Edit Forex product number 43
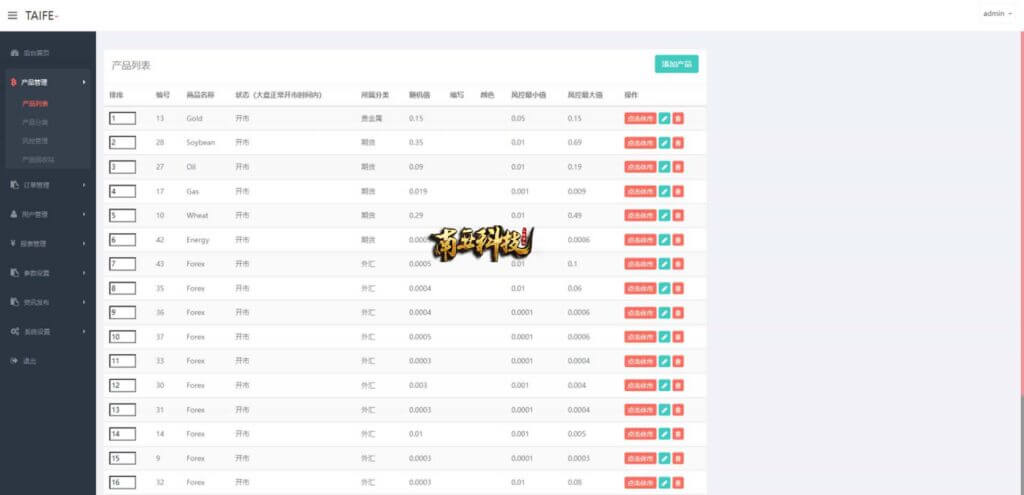Viewport: 1024px width, 495px height. [664, 264]
